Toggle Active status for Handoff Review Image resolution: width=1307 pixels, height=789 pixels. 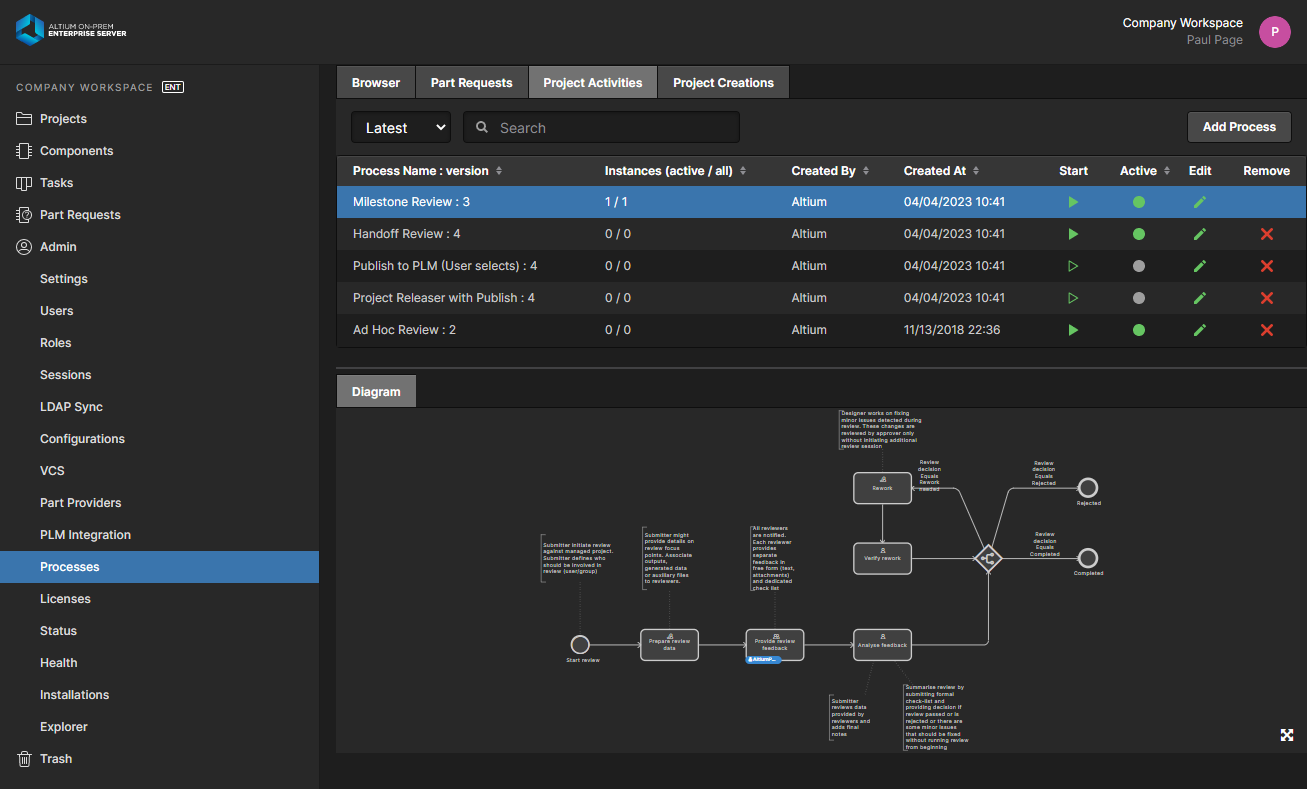tap(1138, 234)
